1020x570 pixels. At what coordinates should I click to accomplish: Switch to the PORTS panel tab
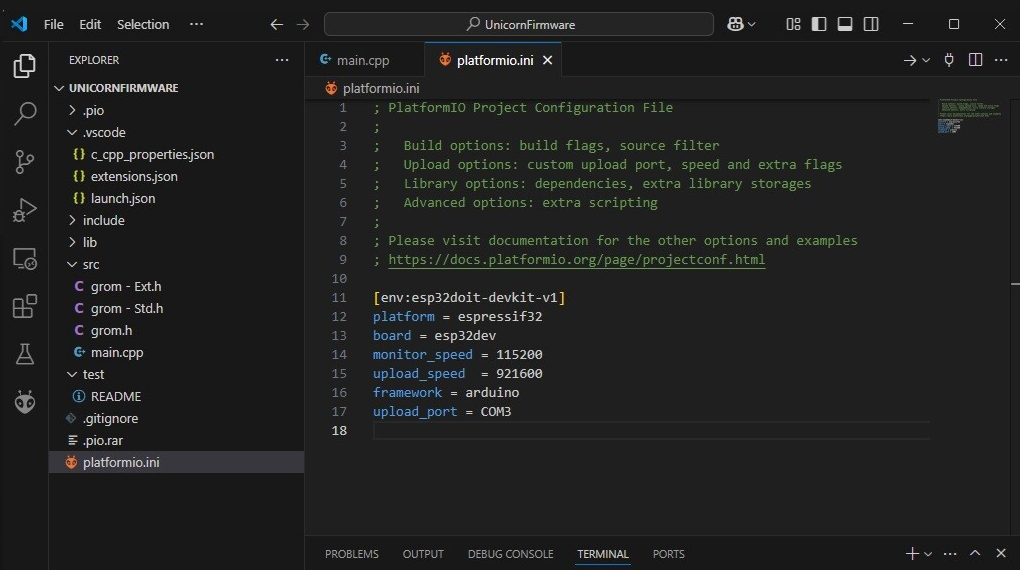tap(669, 554)
